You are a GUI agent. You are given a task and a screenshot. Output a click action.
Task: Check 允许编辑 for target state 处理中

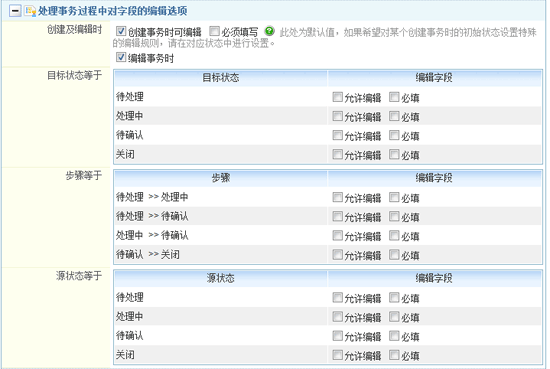(337, 116)
